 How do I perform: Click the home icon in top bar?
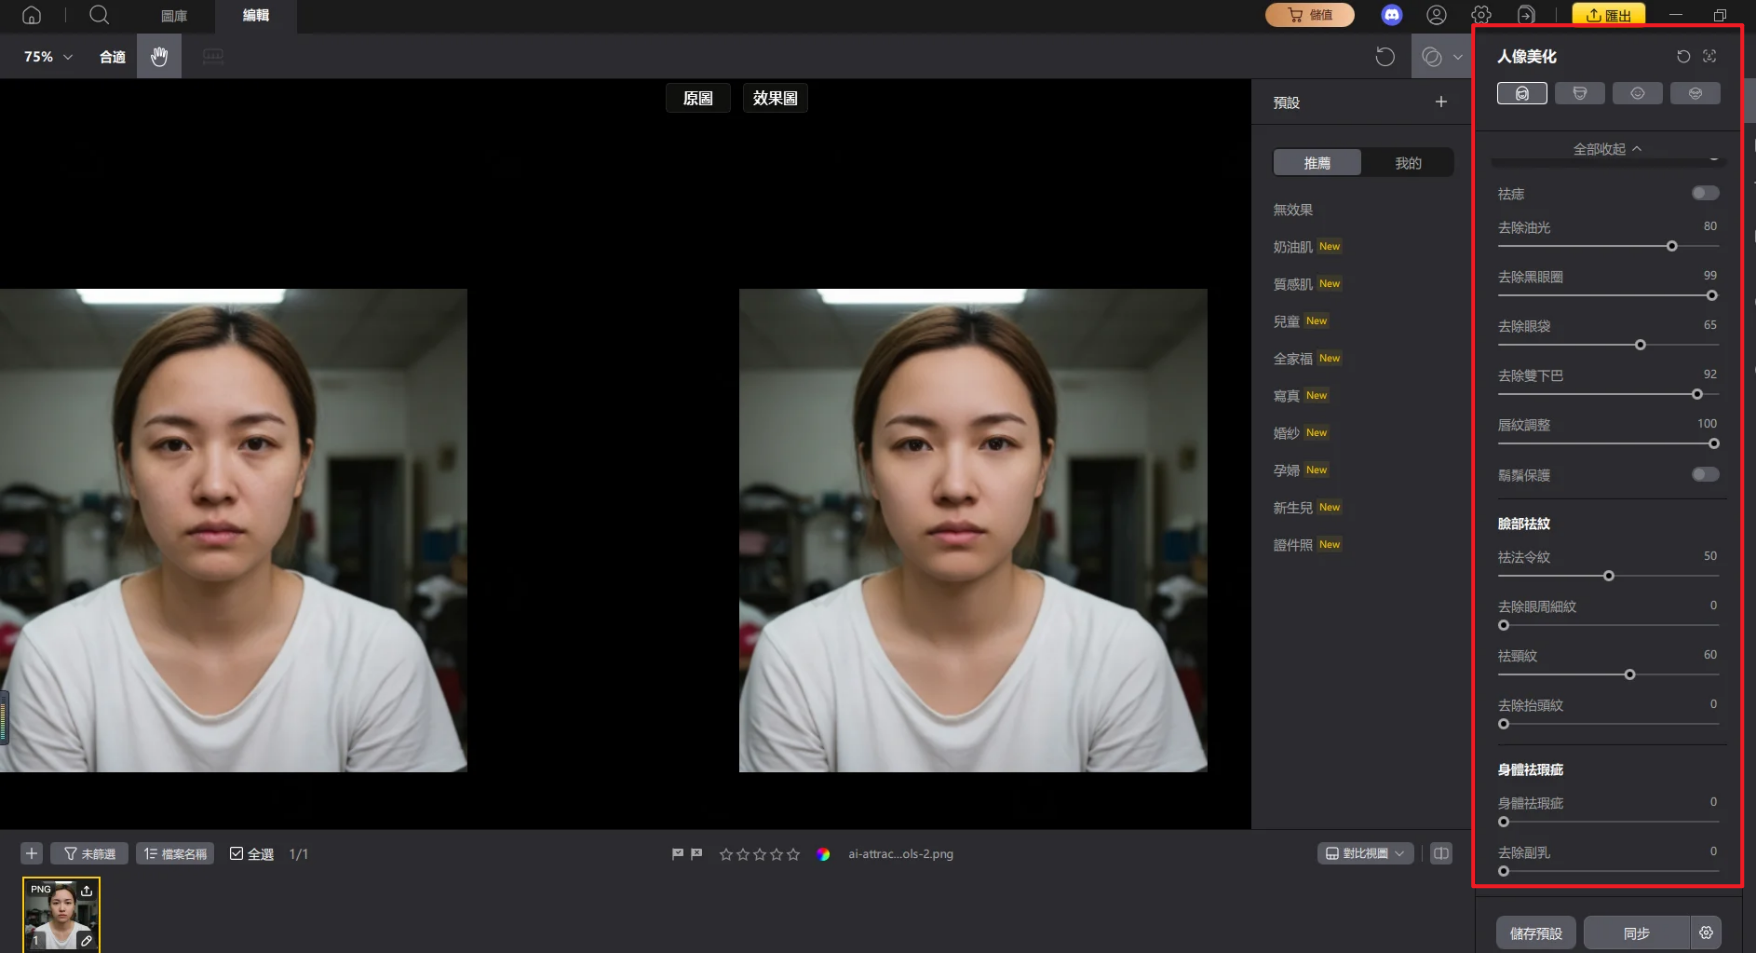click(x=31, y=15)
